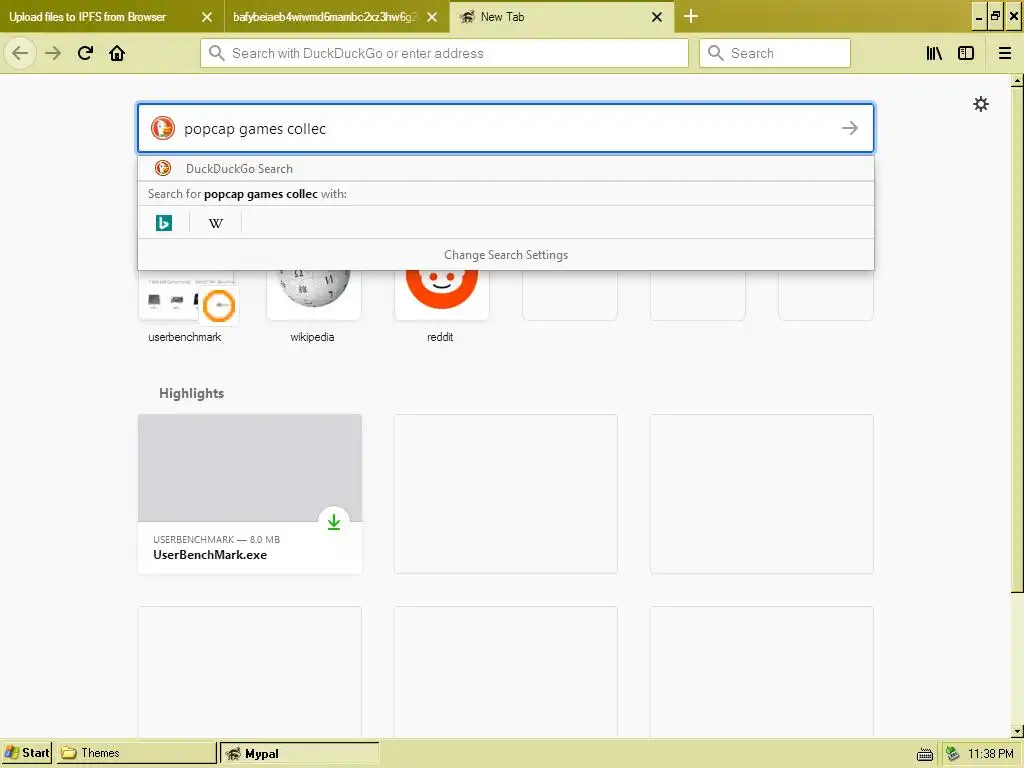Click the green download icon on highlight
1024x768 pixels.
pos(334,522)
